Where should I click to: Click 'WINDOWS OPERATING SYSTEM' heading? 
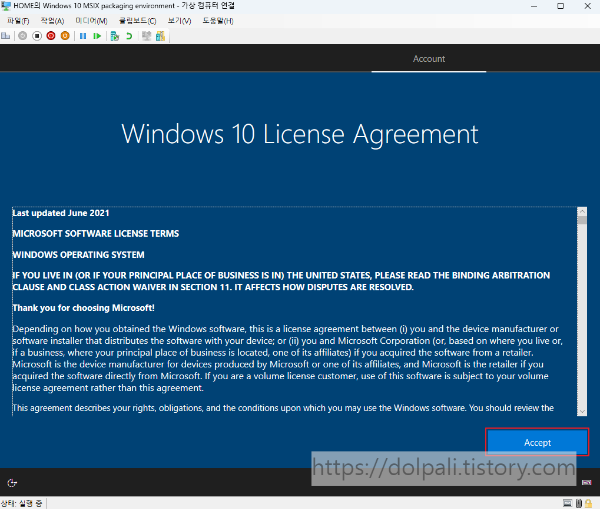(78, 255)
